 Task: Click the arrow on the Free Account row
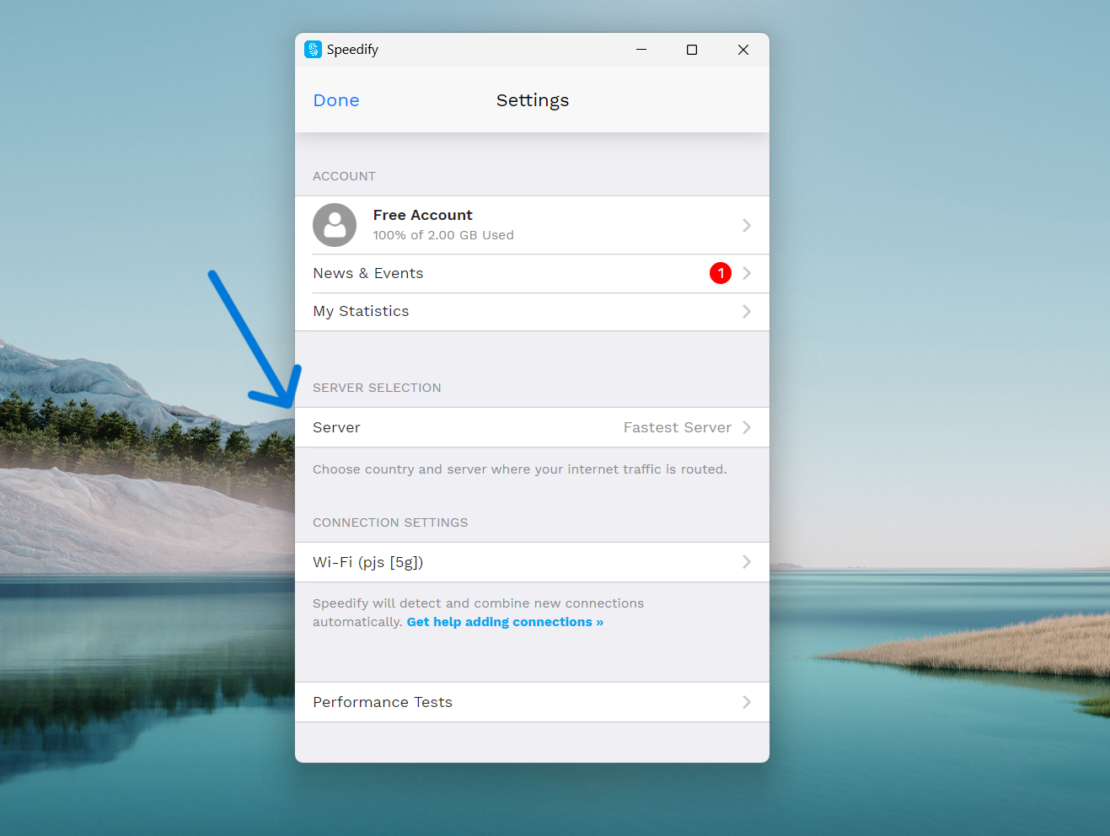pyautogui.click(x=746, y=225)
